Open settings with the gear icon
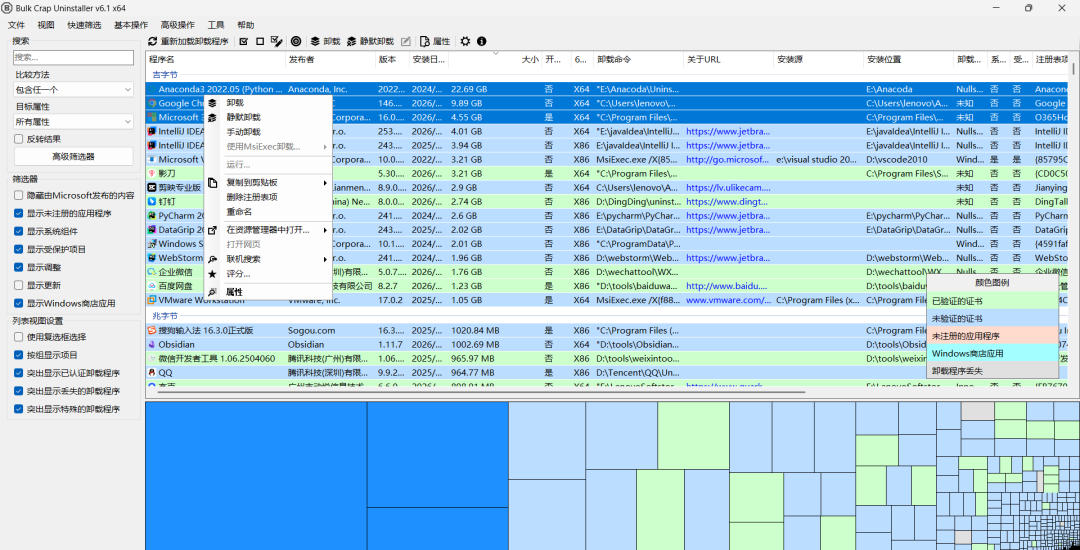 (466, 41)
